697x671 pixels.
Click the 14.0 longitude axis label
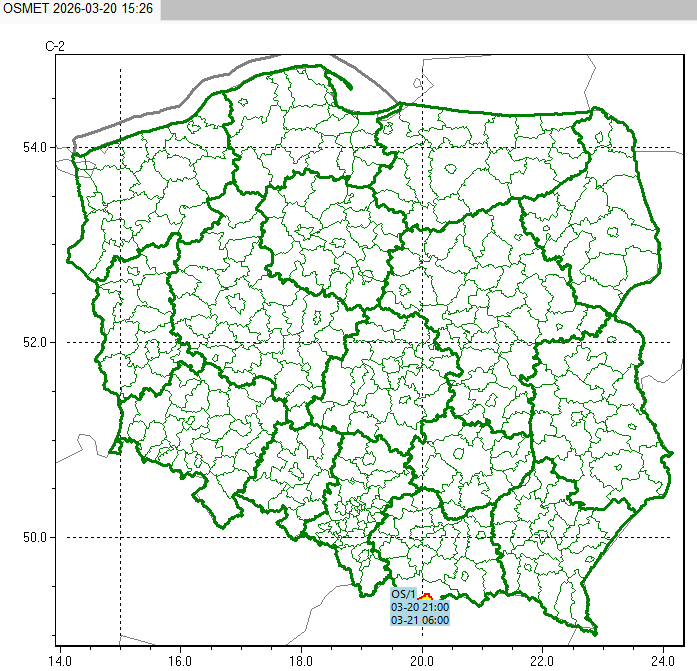coord(59,660)
